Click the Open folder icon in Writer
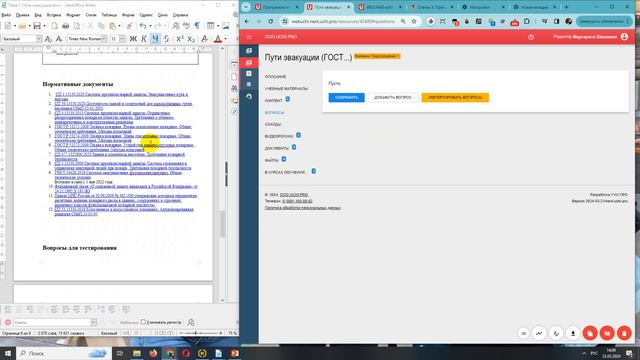This screenshot has width=640, height=360. [x=22, y=26]
